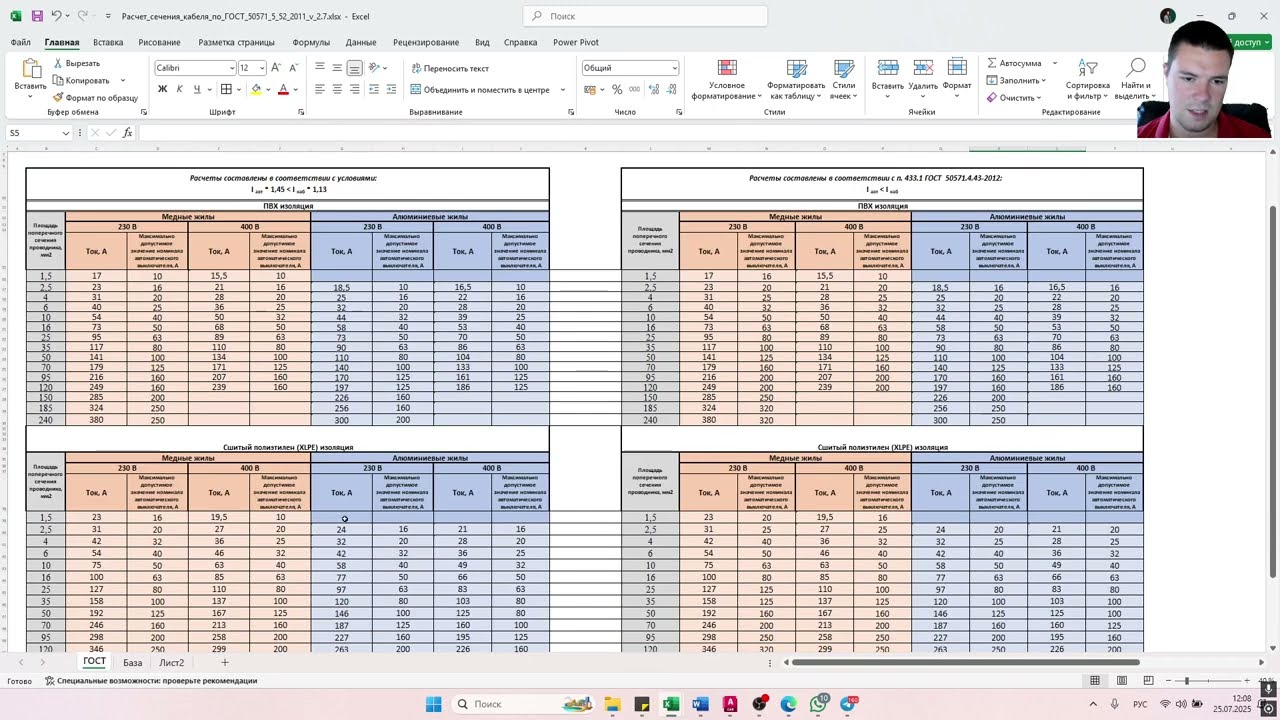Open File Explorer from the taskbar
1280x720 pixels.
tap(612, 705)
